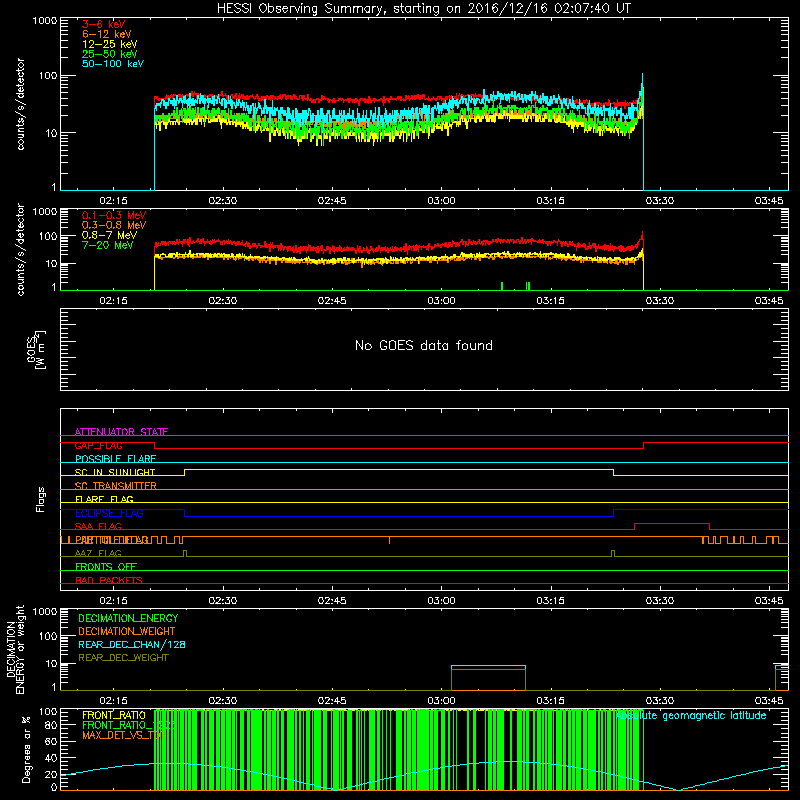Click the cyan REAR_DEC_CHAN block after 03:00
Image resolution: width=800 pixels, height=800 pixels.
[x=488, y=666]
